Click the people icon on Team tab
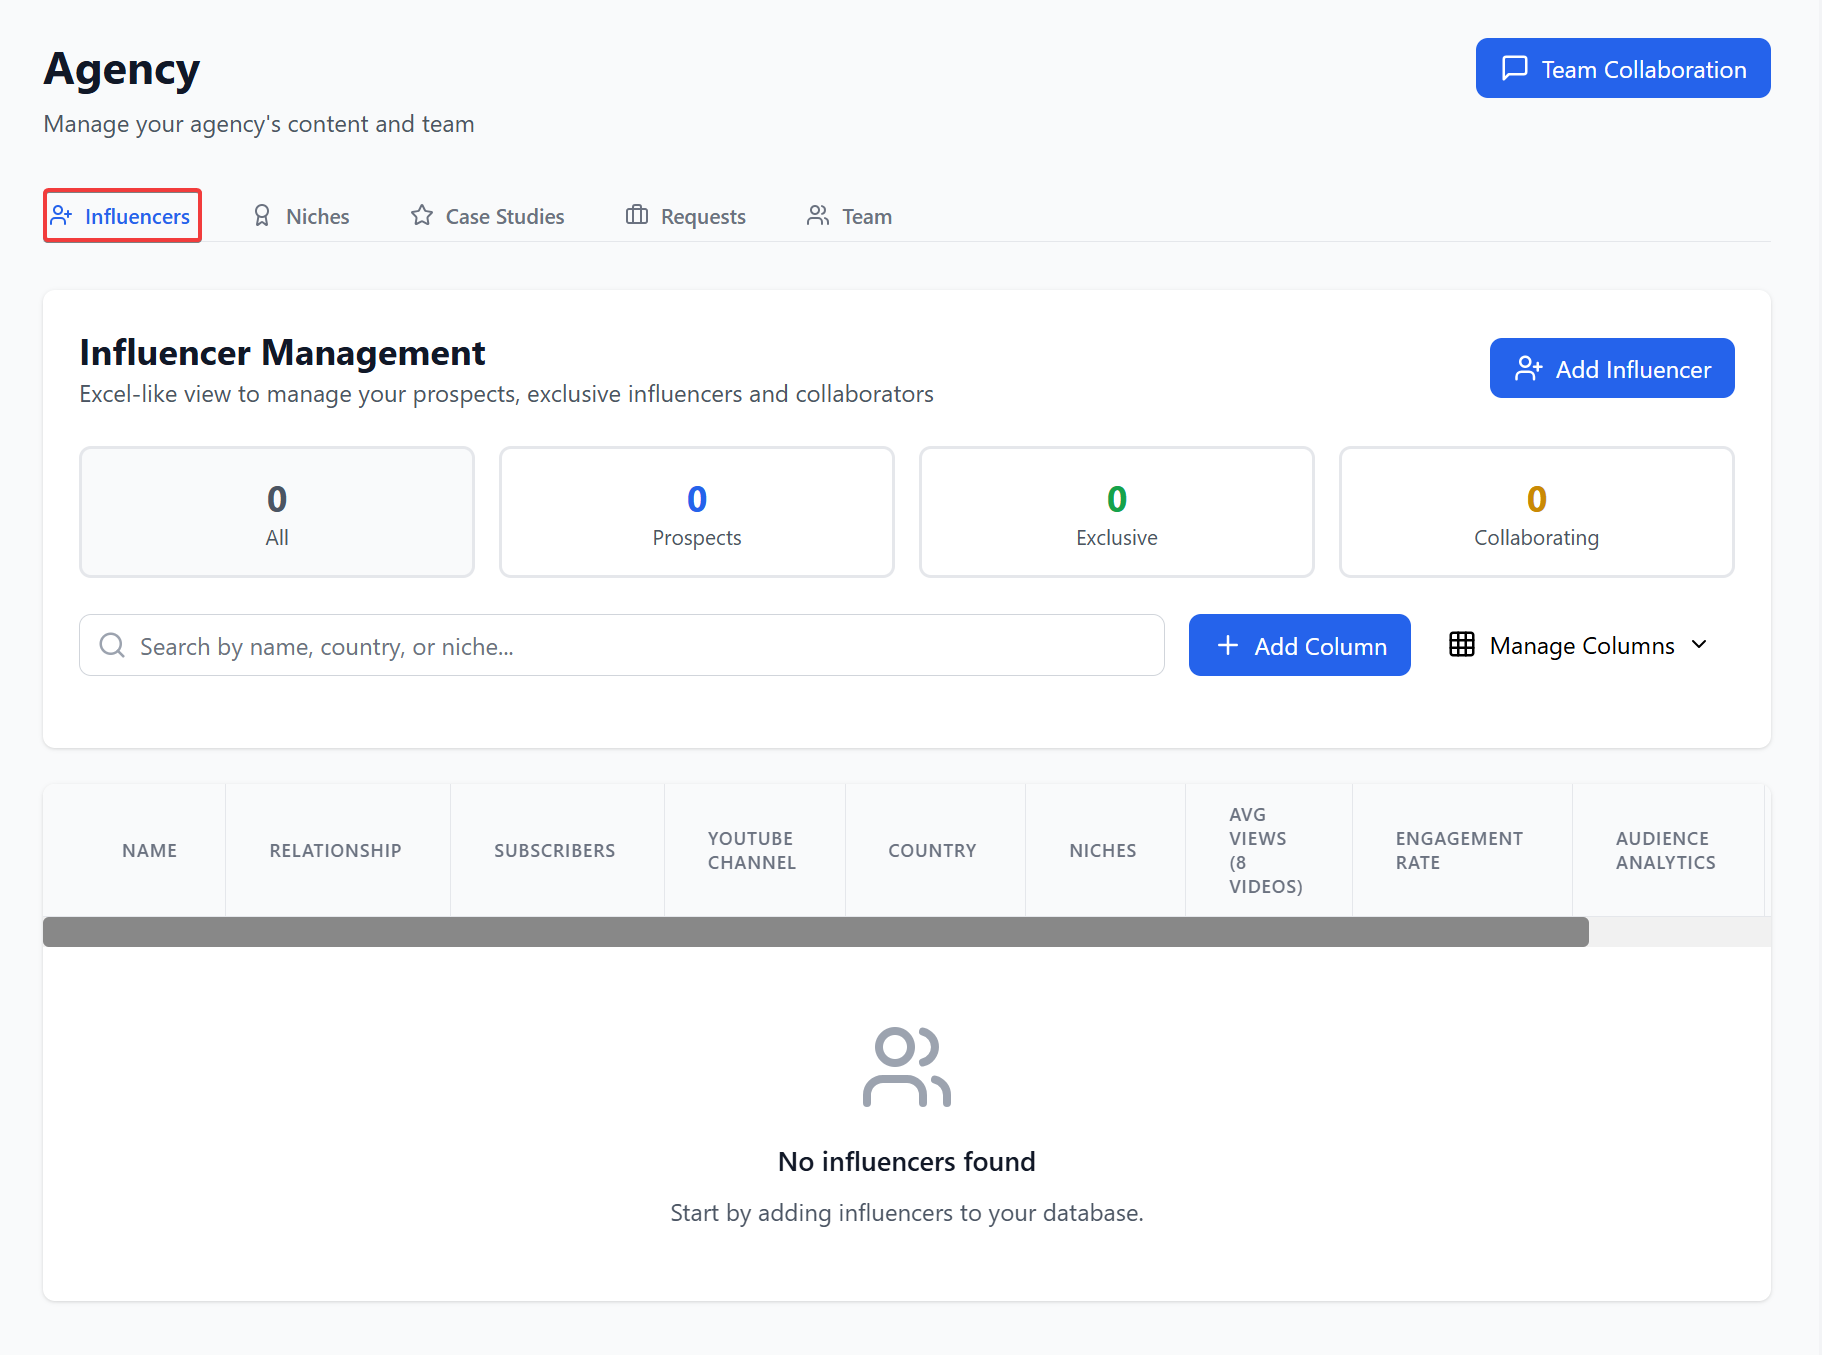Viewport: 1822px width, 1355px height. click(818, 215)
